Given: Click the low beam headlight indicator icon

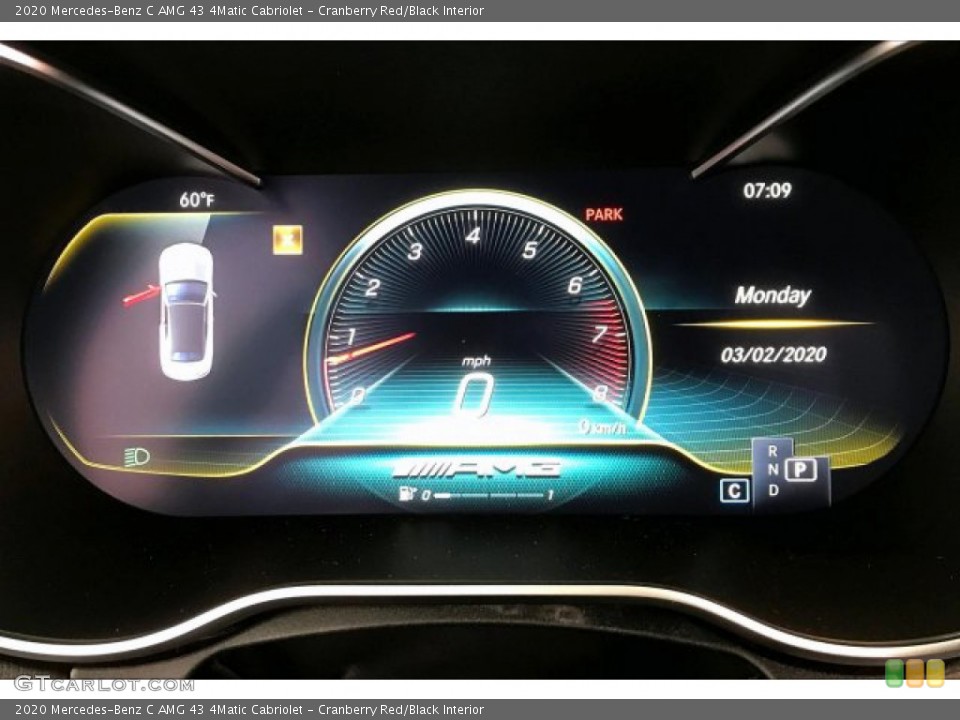Looking at the screenshot, I should coord(137,457).
